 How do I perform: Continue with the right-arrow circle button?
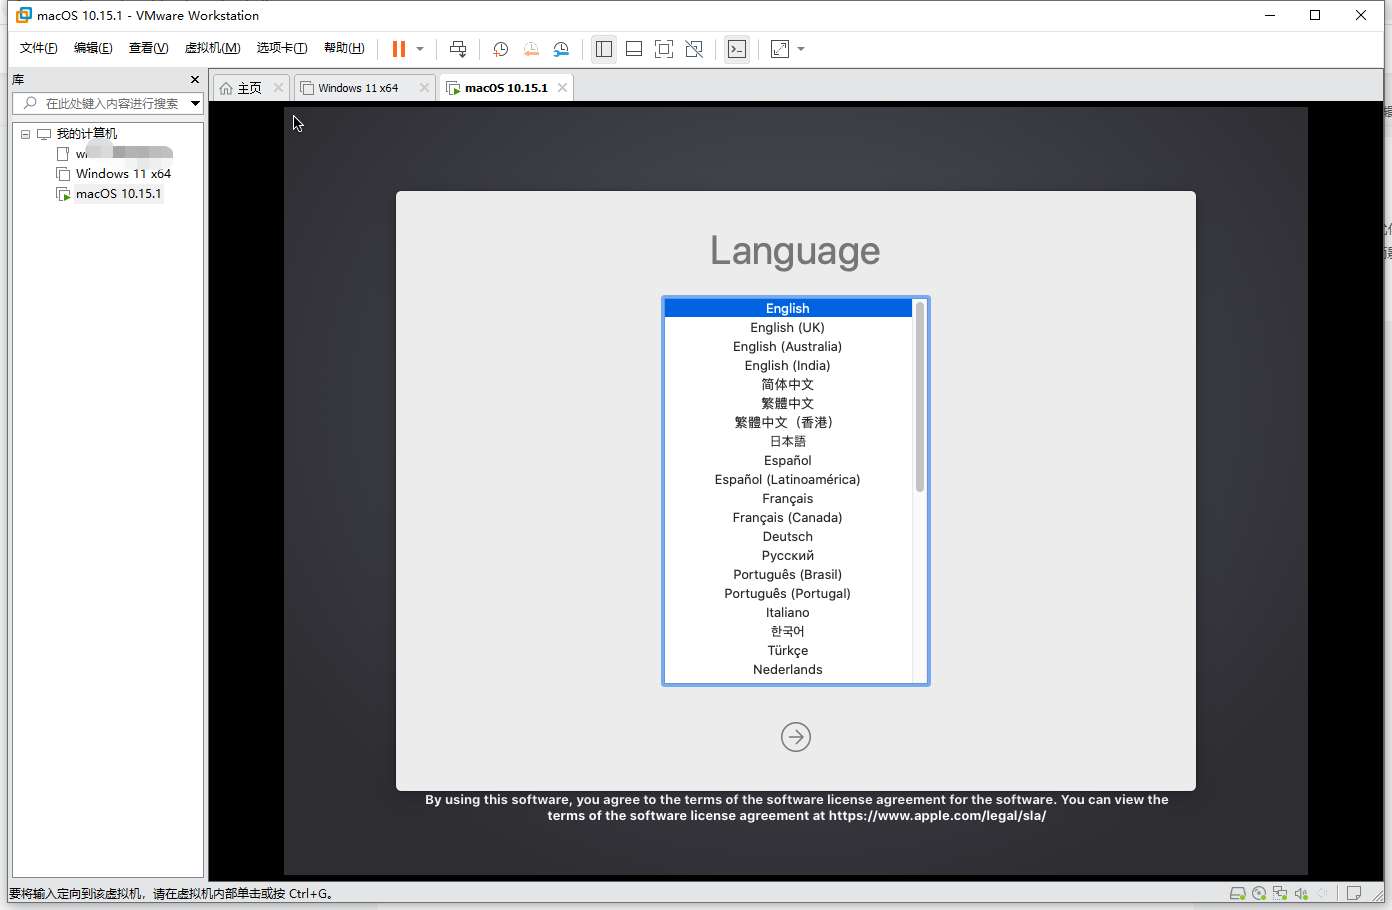tap(796, 737)
